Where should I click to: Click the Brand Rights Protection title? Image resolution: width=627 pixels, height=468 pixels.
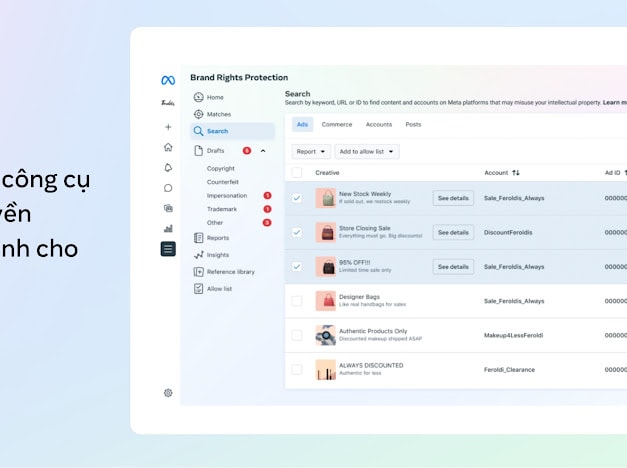pos(239,77)
